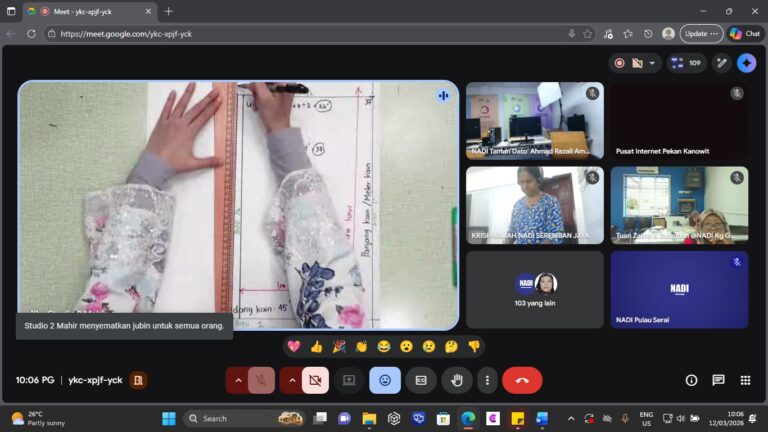
Task: Open the chat panel icon
Action: point(718,380)
